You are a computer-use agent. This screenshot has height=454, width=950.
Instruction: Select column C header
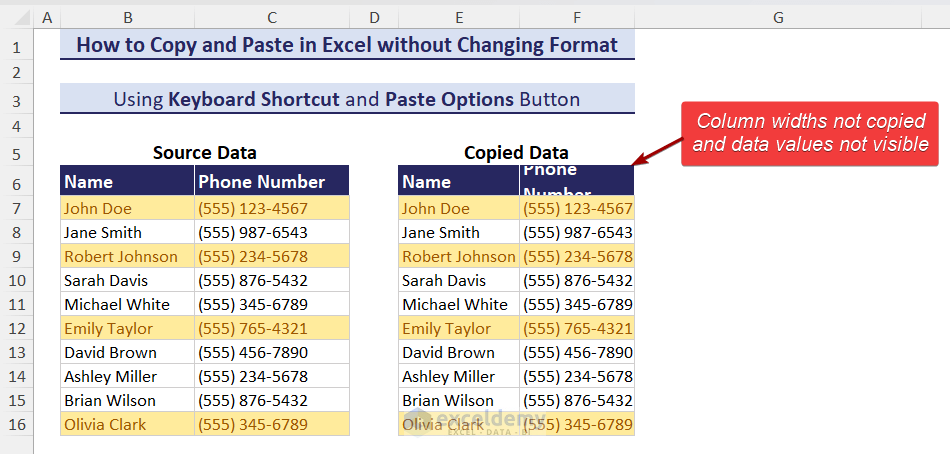(272, 17)
